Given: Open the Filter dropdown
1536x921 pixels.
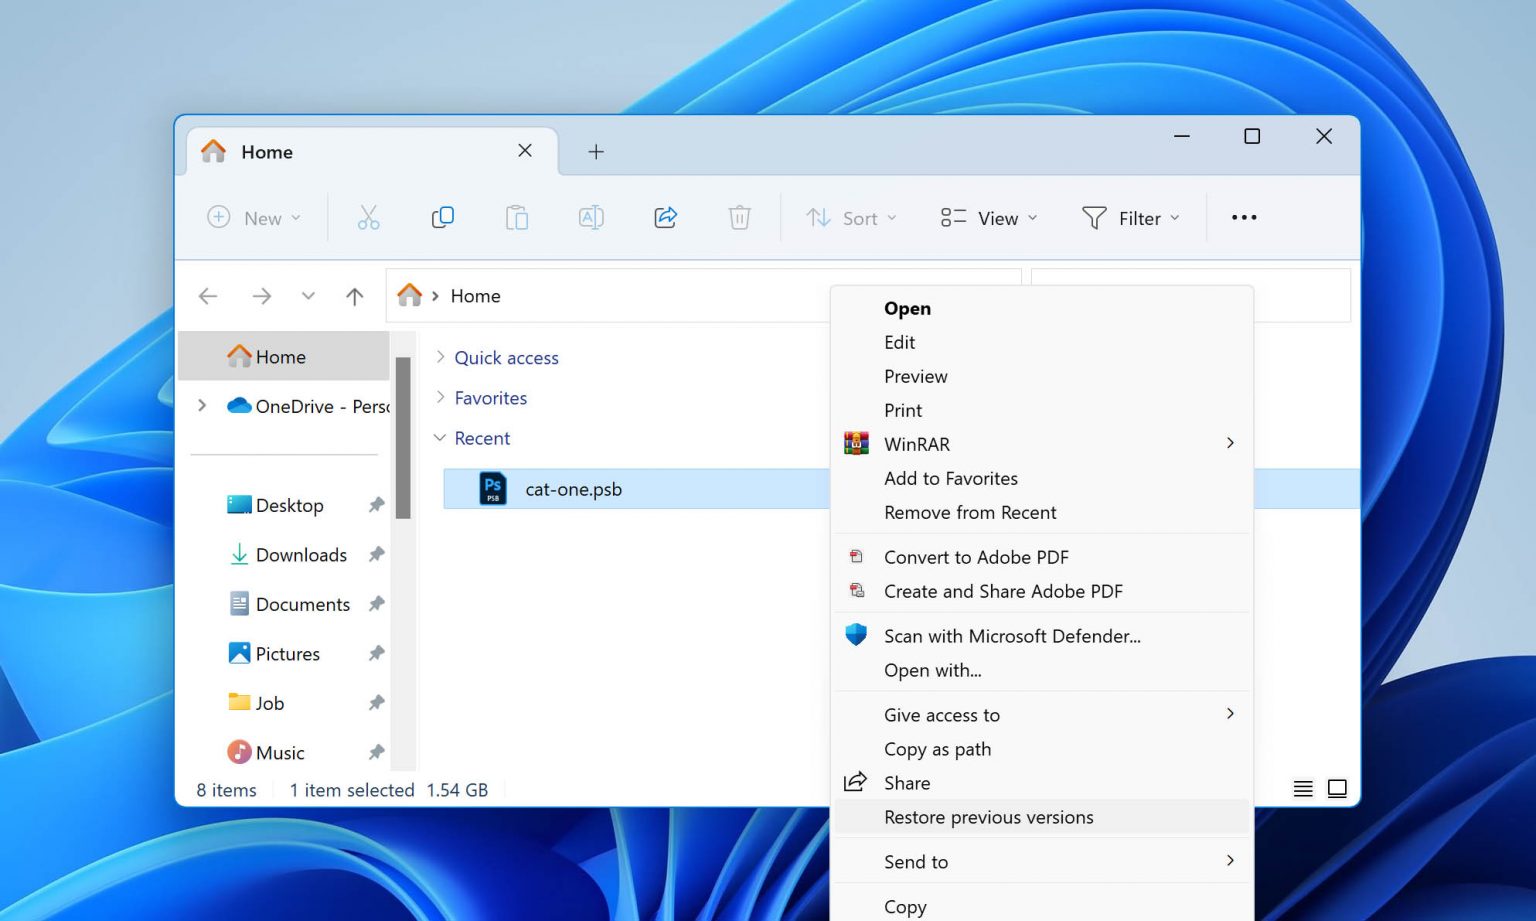Looking at the screenshot, I should [1130, 218].
